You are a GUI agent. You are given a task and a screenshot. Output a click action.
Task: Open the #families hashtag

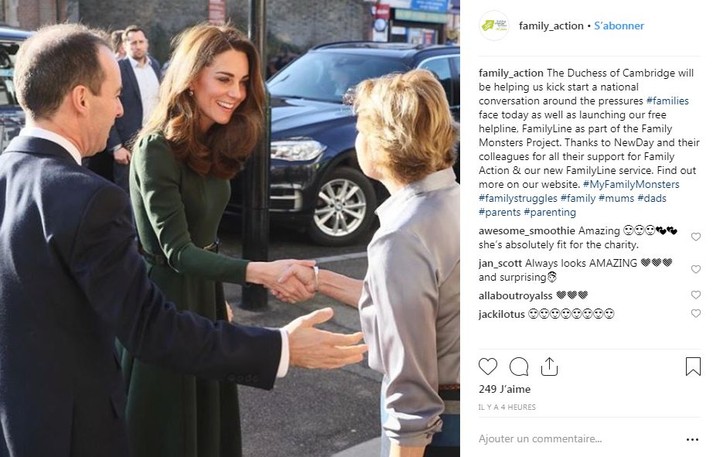tap(667, 101)
